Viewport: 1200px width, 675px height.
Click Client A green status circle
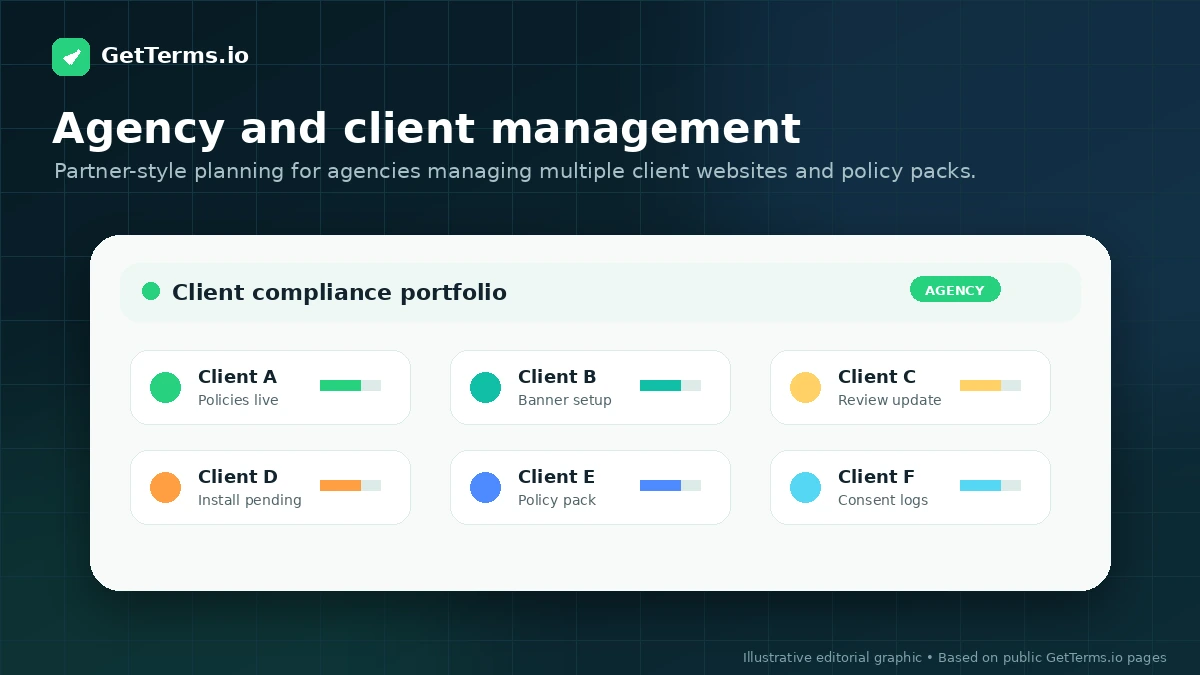pos(166,387)
